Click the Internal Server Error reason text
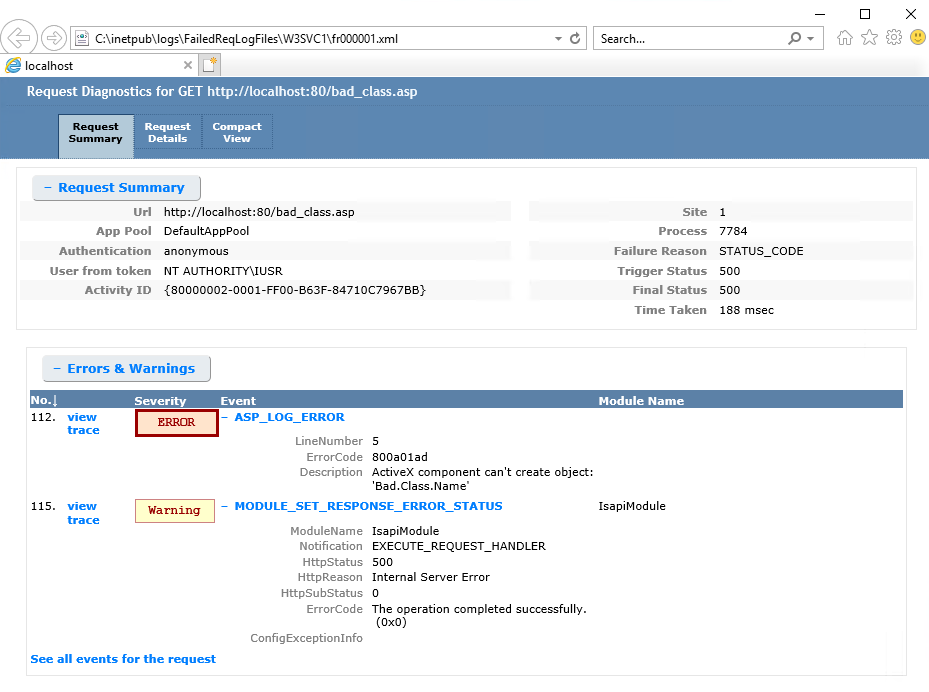The image size is (929, 692). (x=431, y=577)
